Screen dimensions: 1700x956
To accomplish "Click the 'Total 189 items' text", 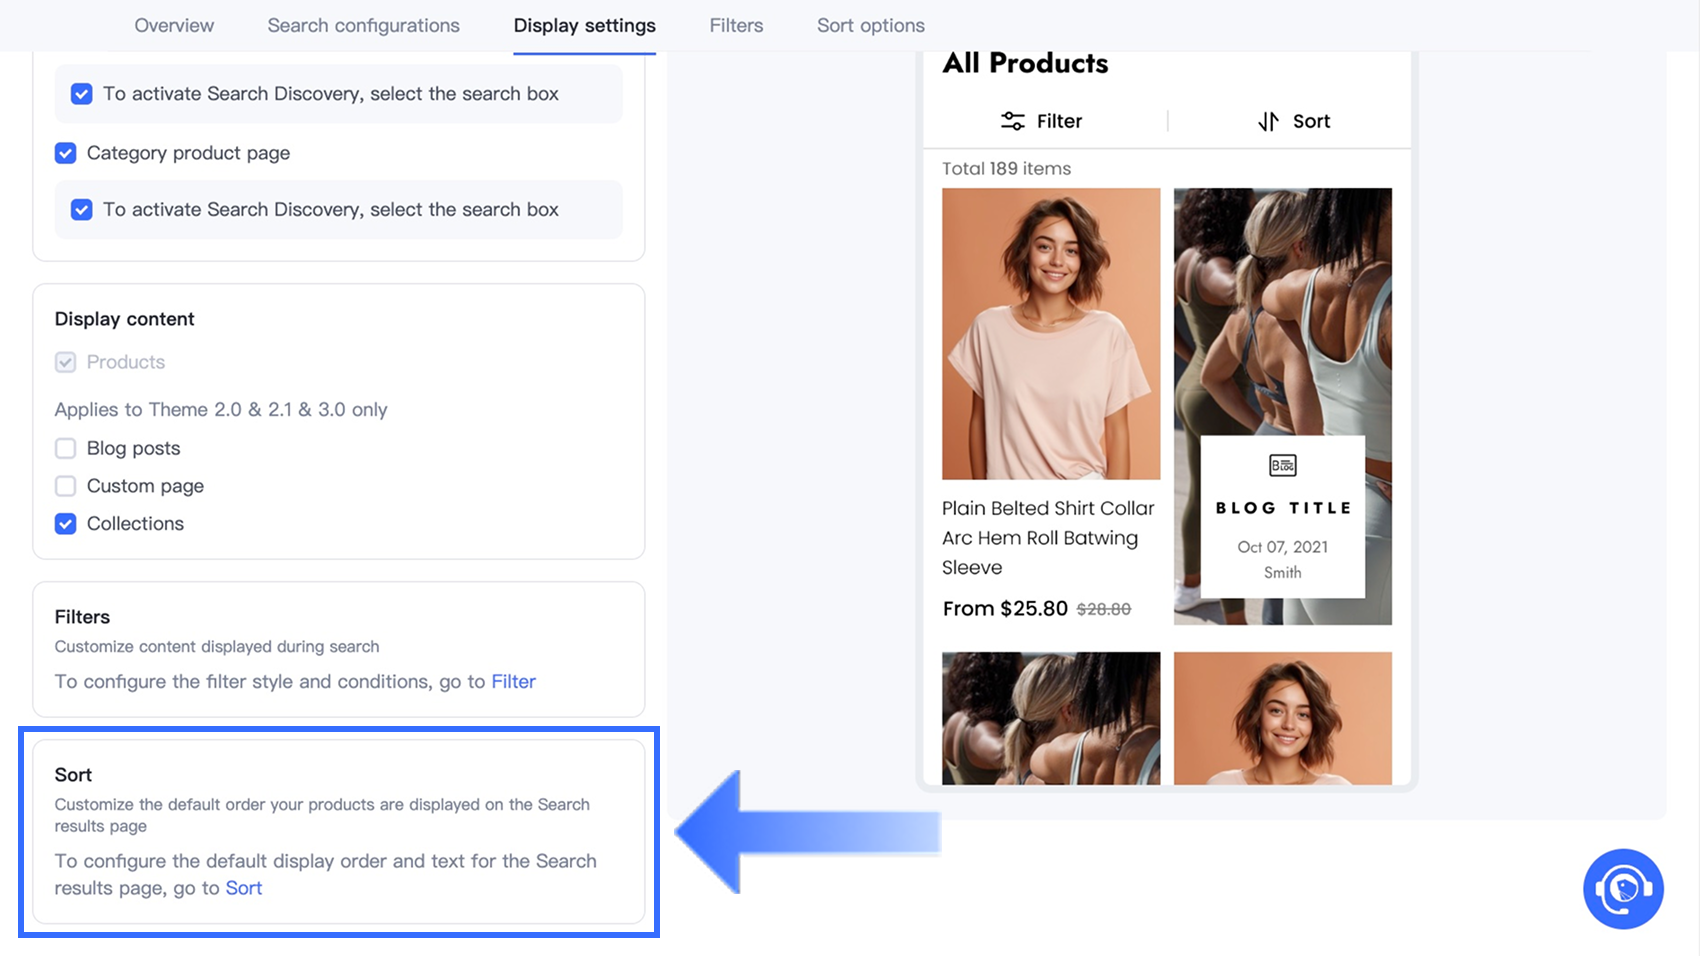I will click(1006, 168).
